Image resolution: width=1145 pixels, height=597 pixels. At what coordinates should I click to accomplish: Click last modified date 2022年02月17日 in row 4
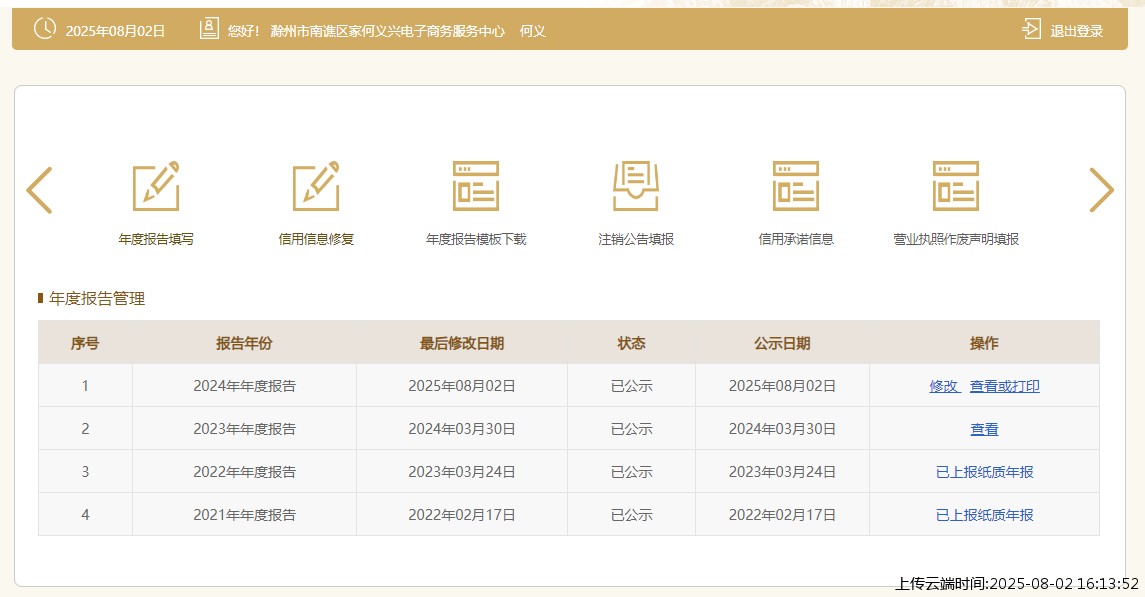pyautogui.click(x=462, y=515)
